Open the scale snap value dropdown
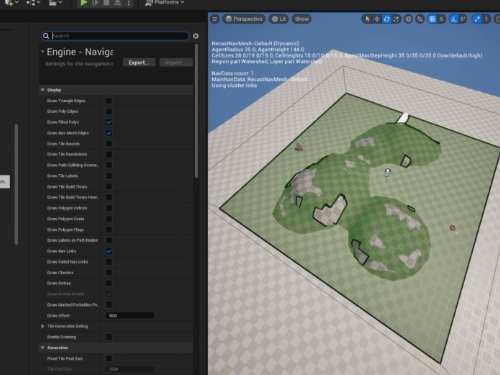The height and width of the screenshot is (375, 500). [x=486, y=19]
